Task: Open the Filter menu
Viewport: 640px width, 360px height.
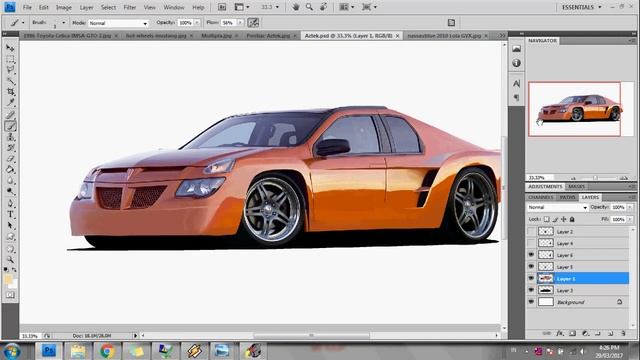Action: coord(129,7)
